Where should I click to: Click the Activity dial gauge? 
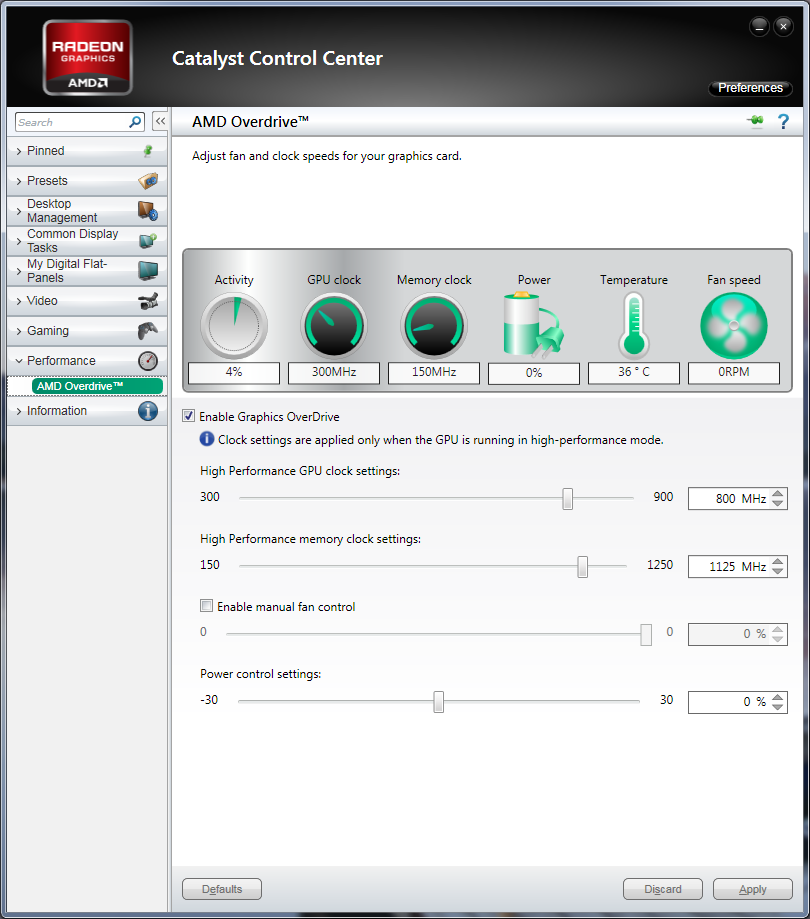point(234,326)
